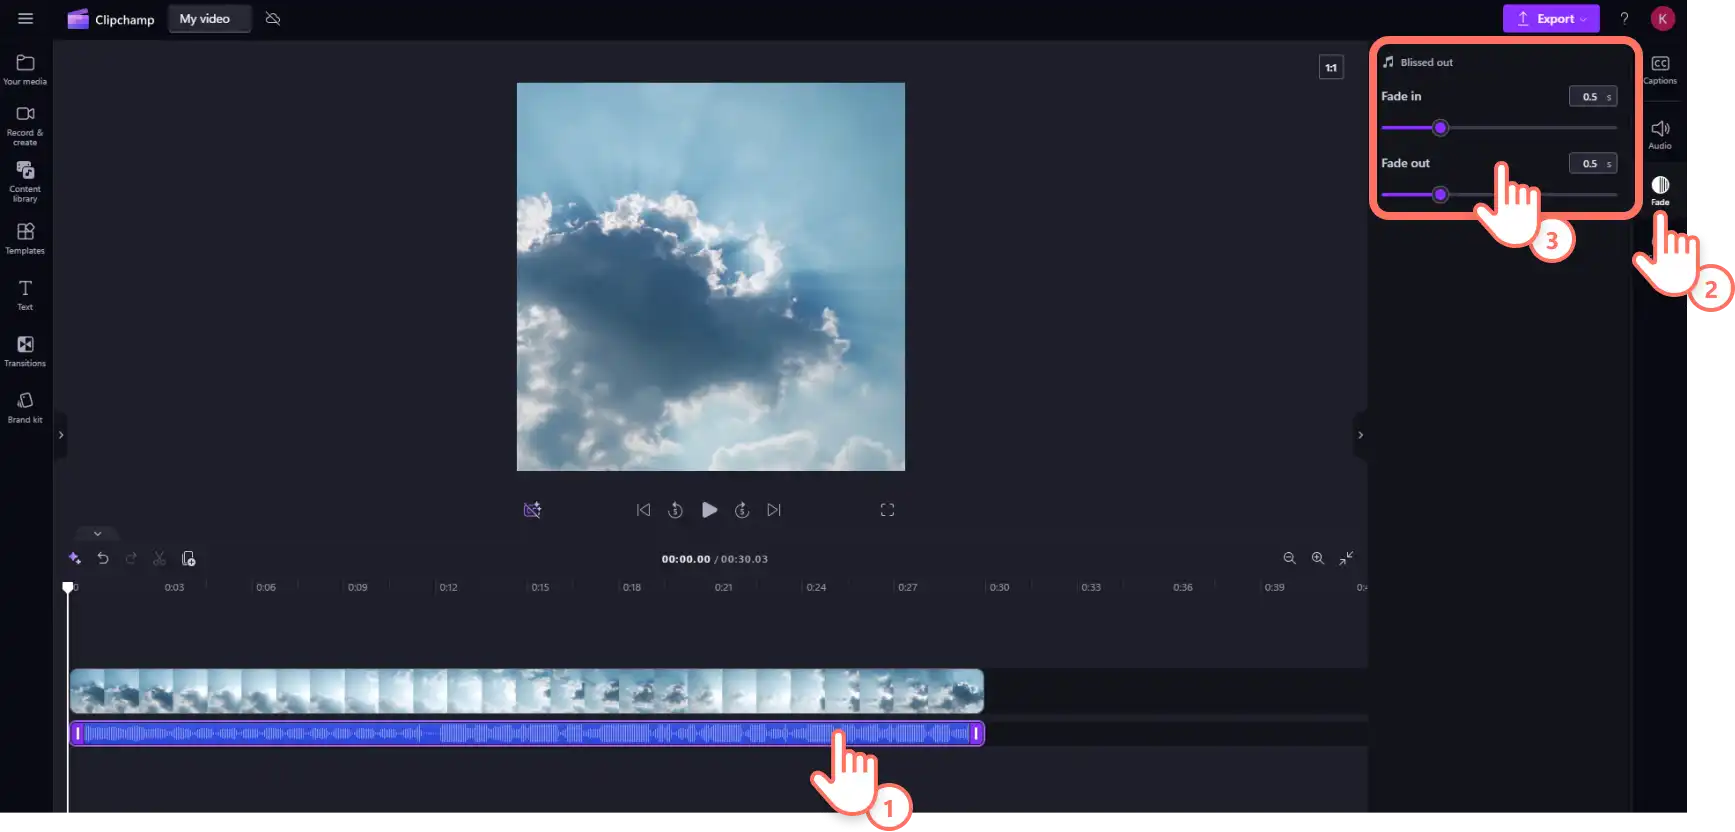The image size is (1735, 832).
Task: Click the 0:15 mark on the ruler
Action: [540, 587]
